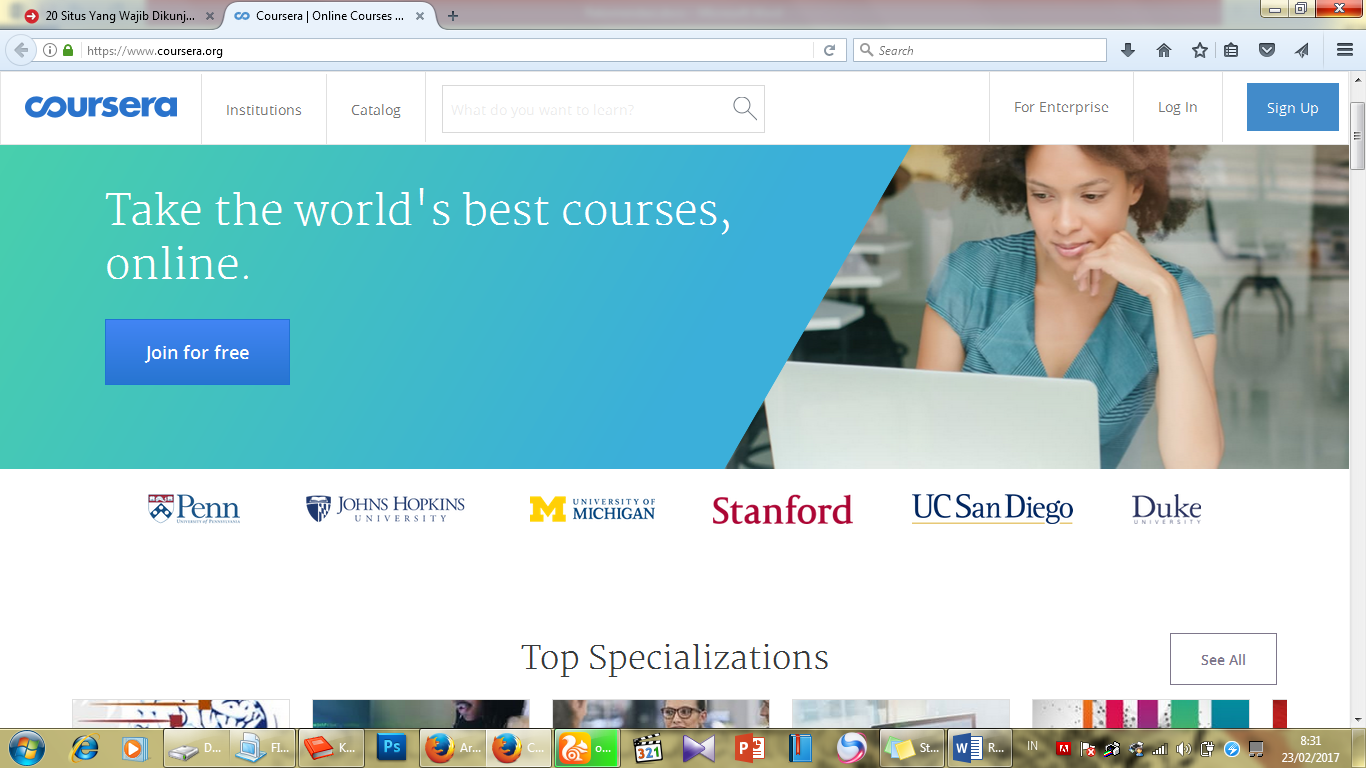Bookmark this page with star icon
The image size is (1366, 768).
coord(1200,50)
